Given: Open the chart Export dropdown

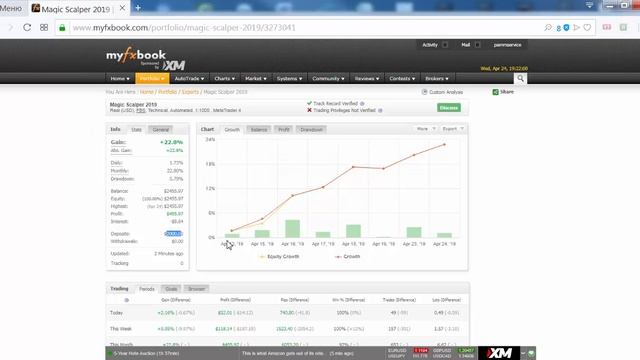Looking at the screenshot, I should coord(453,129).
